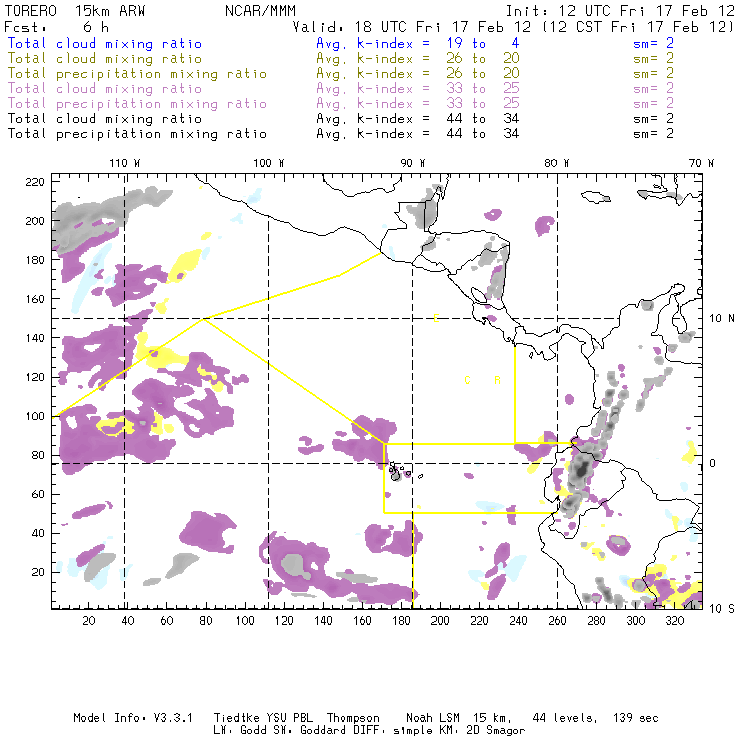
Task: Click the x-axis tick label "260"
Action: pos(557,621)
